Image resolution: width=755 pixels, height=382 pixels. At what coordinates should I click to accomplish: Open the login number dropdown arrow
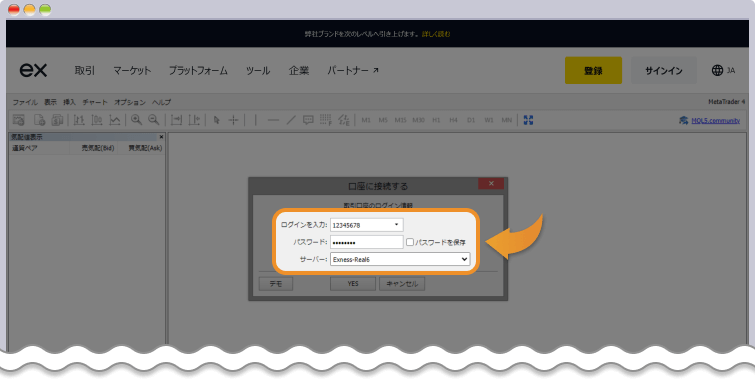tap(396, 225)
